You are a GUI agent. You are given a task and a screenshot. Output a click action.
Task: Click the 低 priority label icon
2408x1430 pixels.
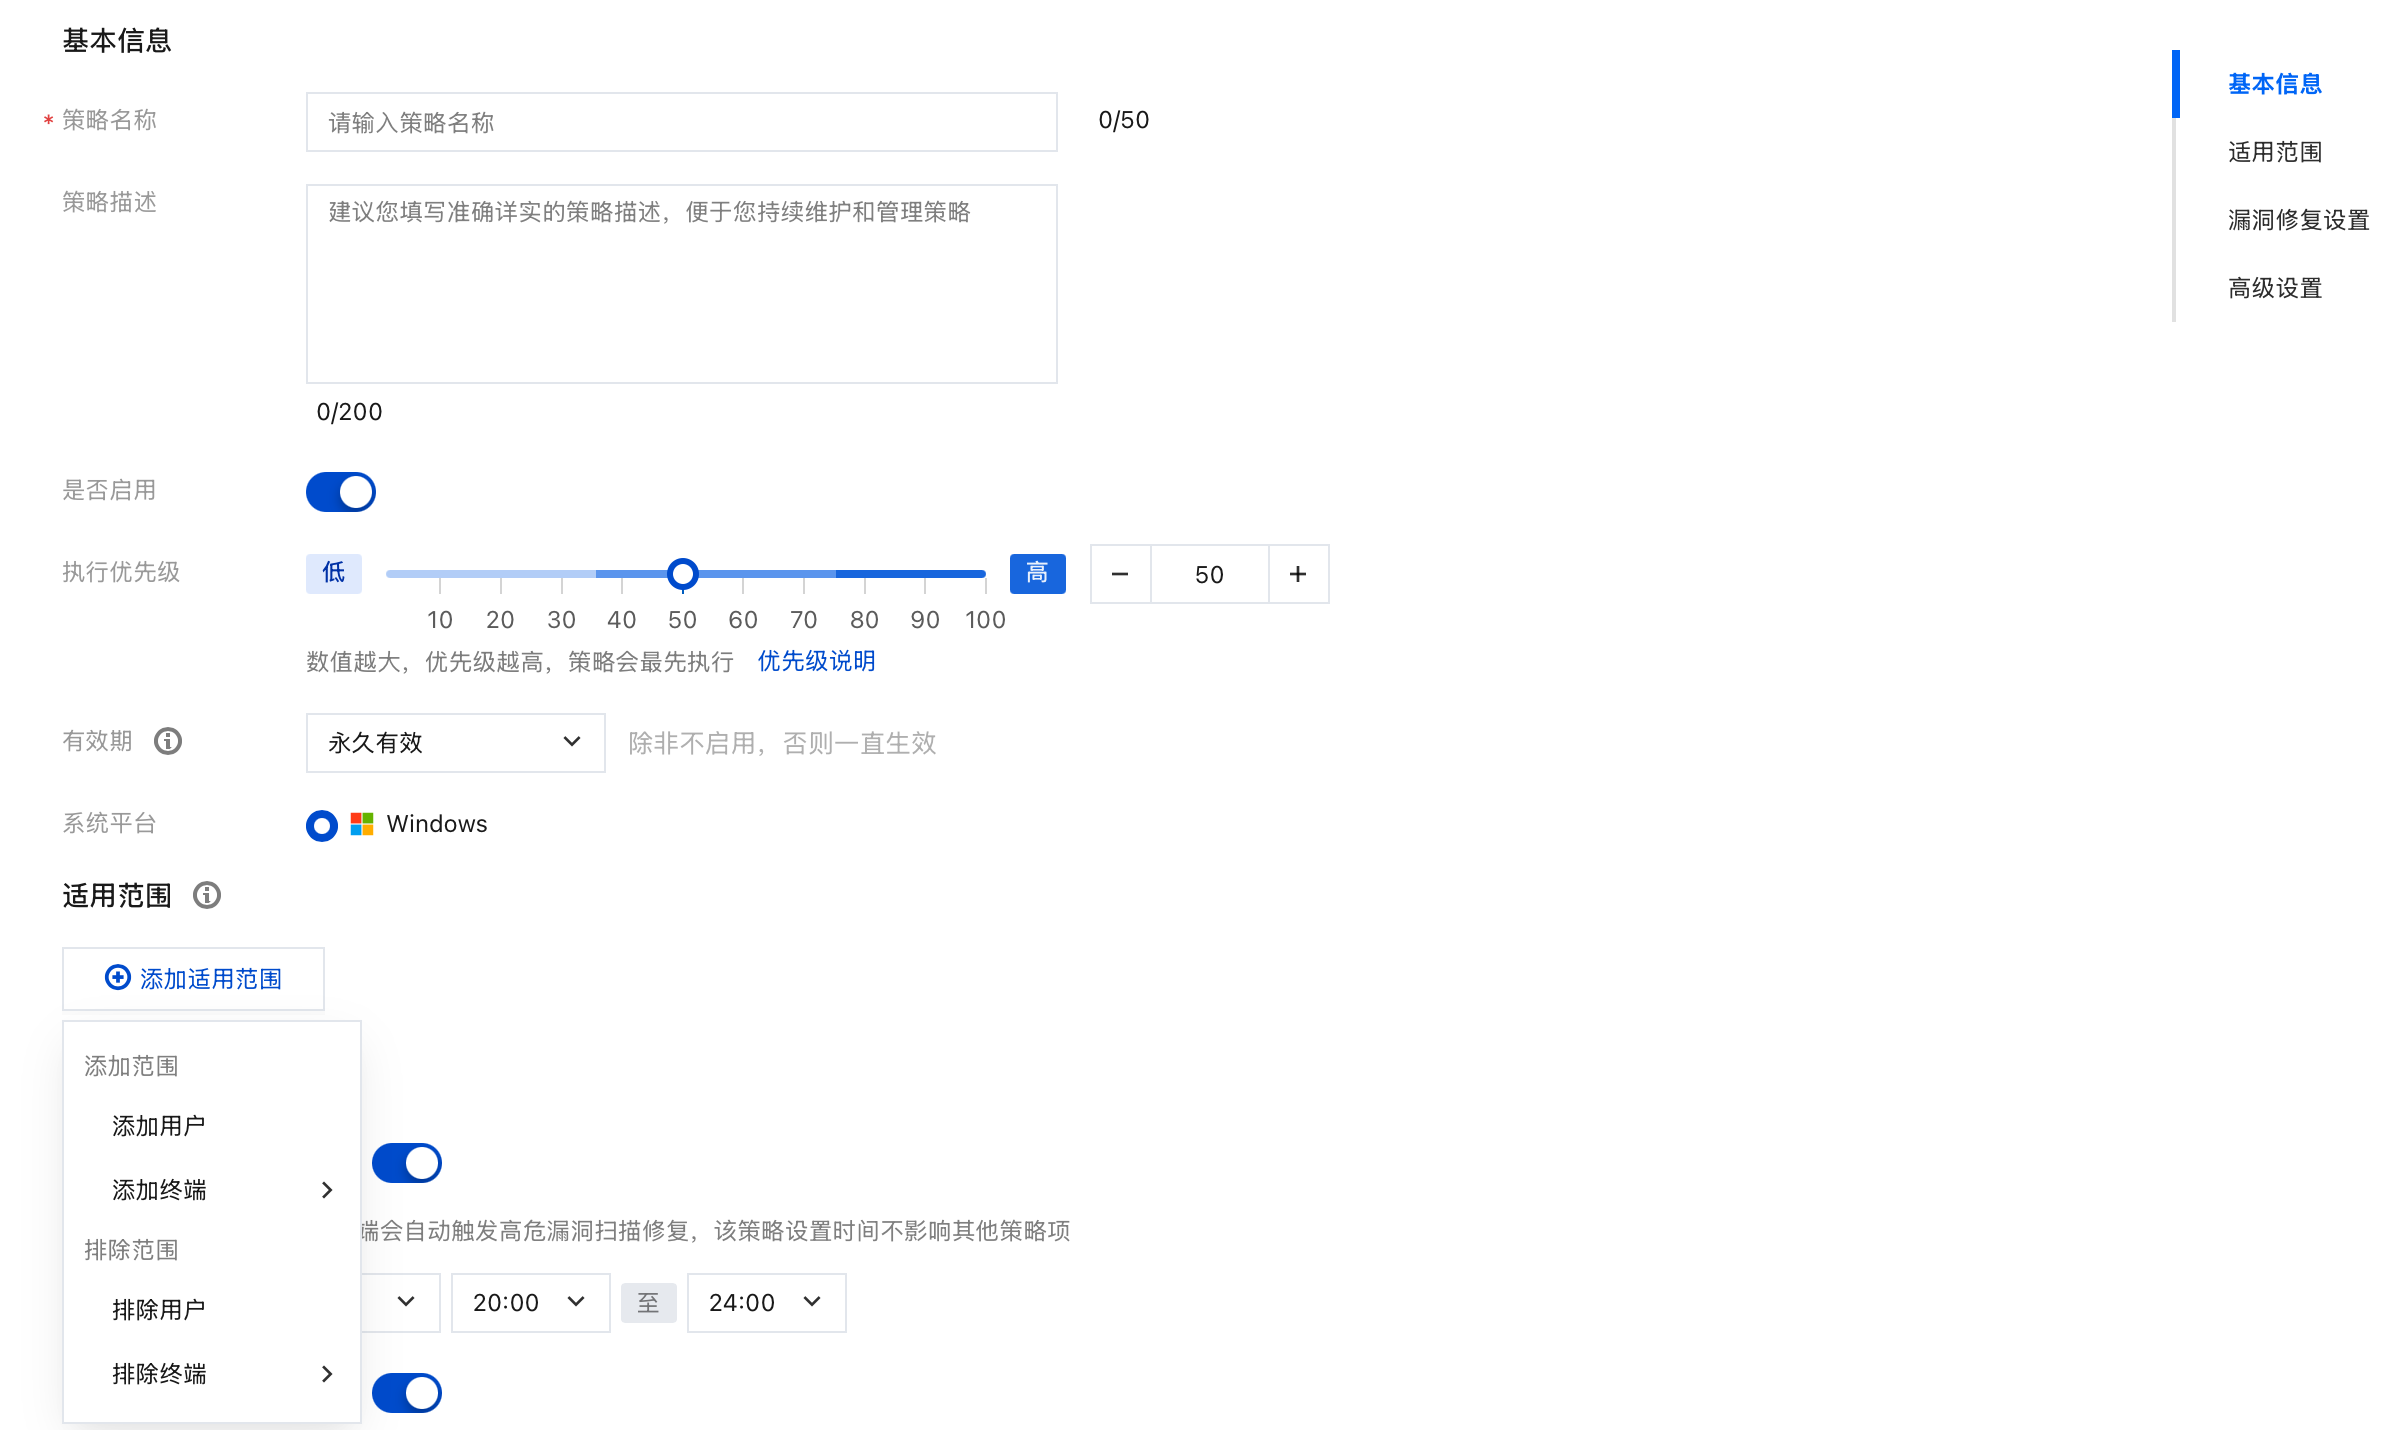333,573
